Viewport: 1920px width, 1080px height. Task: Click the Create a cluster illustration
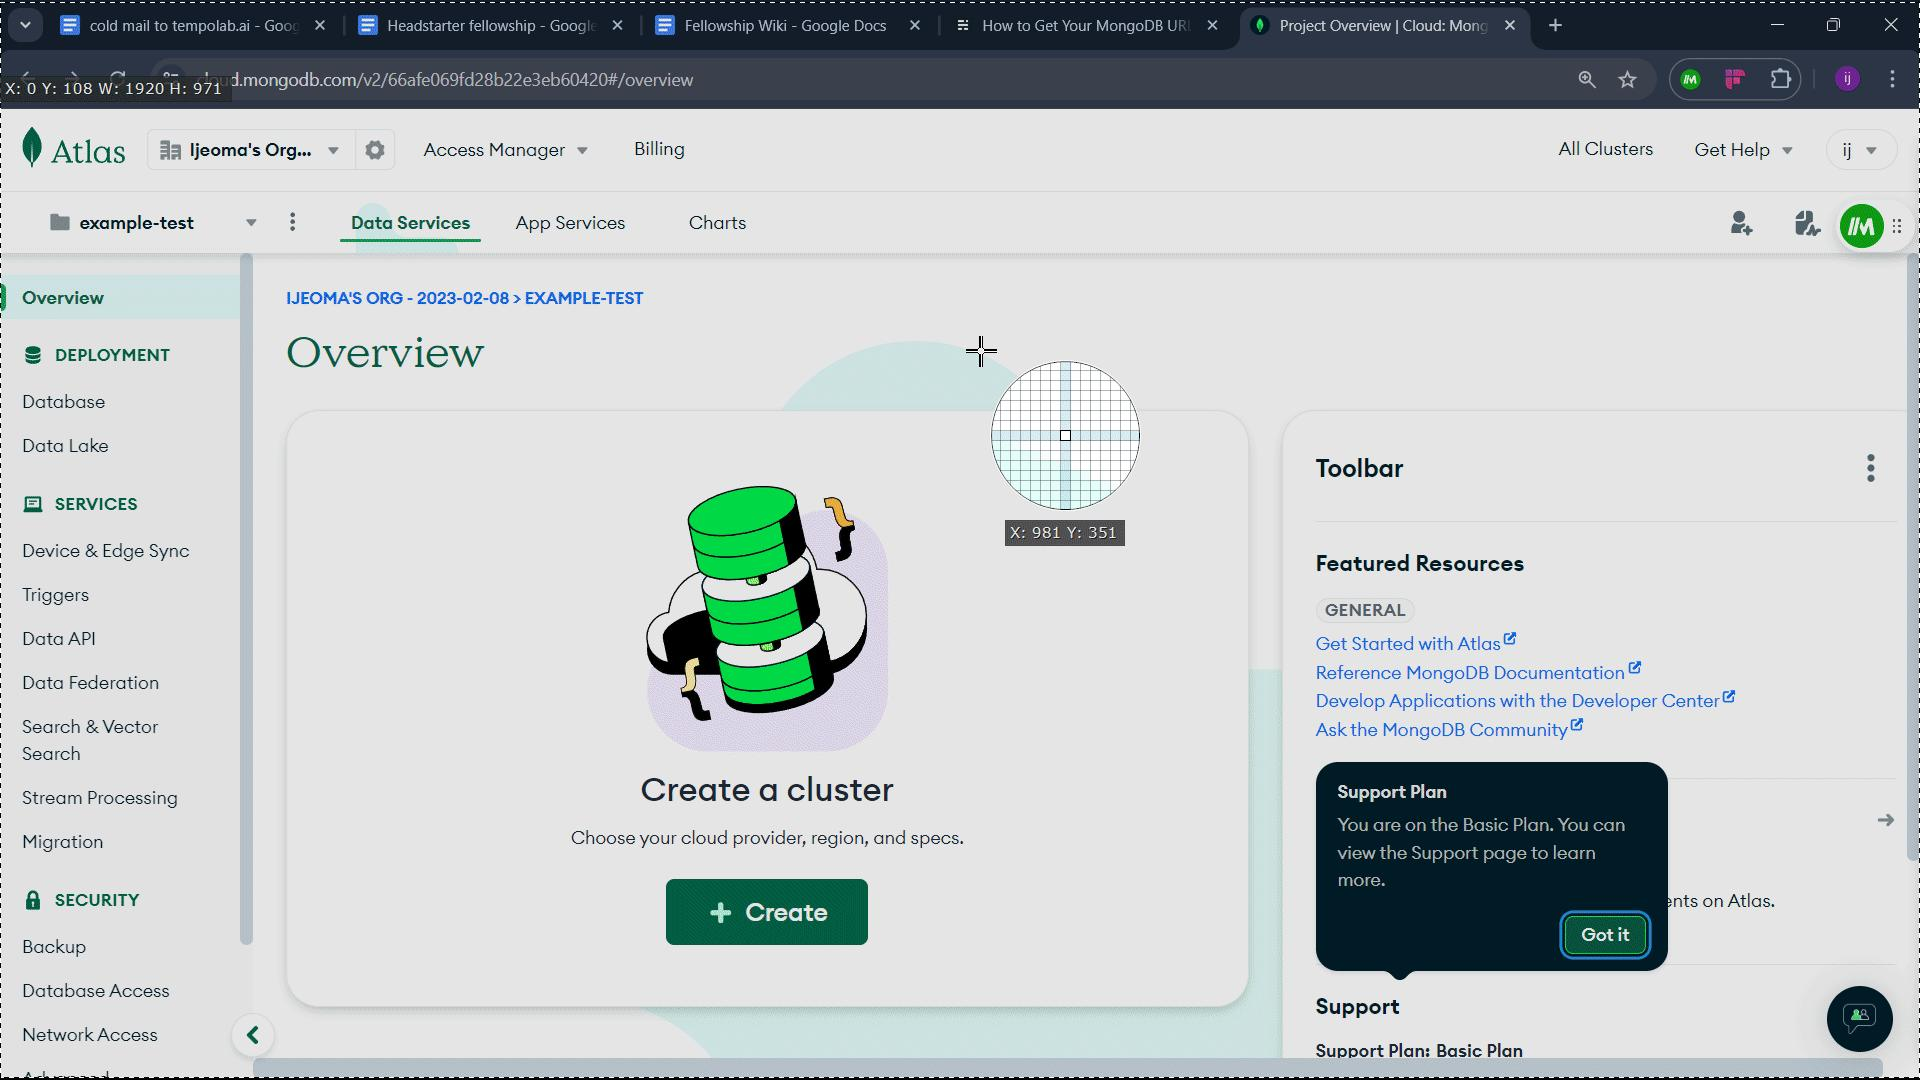tap(767, 617)
